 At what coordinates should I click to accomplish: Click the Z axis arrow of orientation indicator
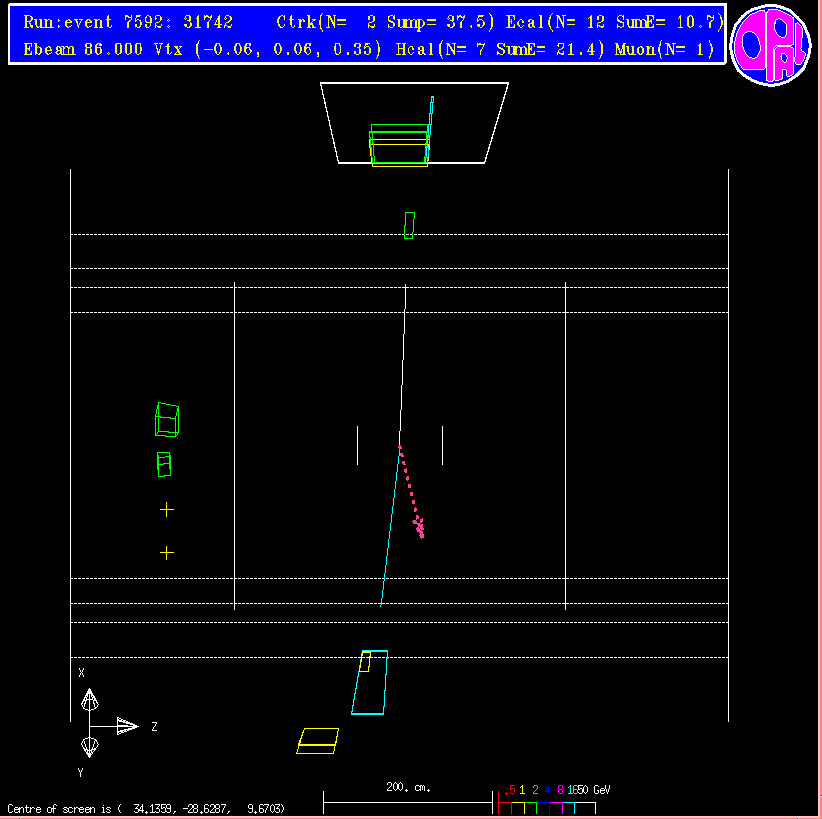(127, 726)
